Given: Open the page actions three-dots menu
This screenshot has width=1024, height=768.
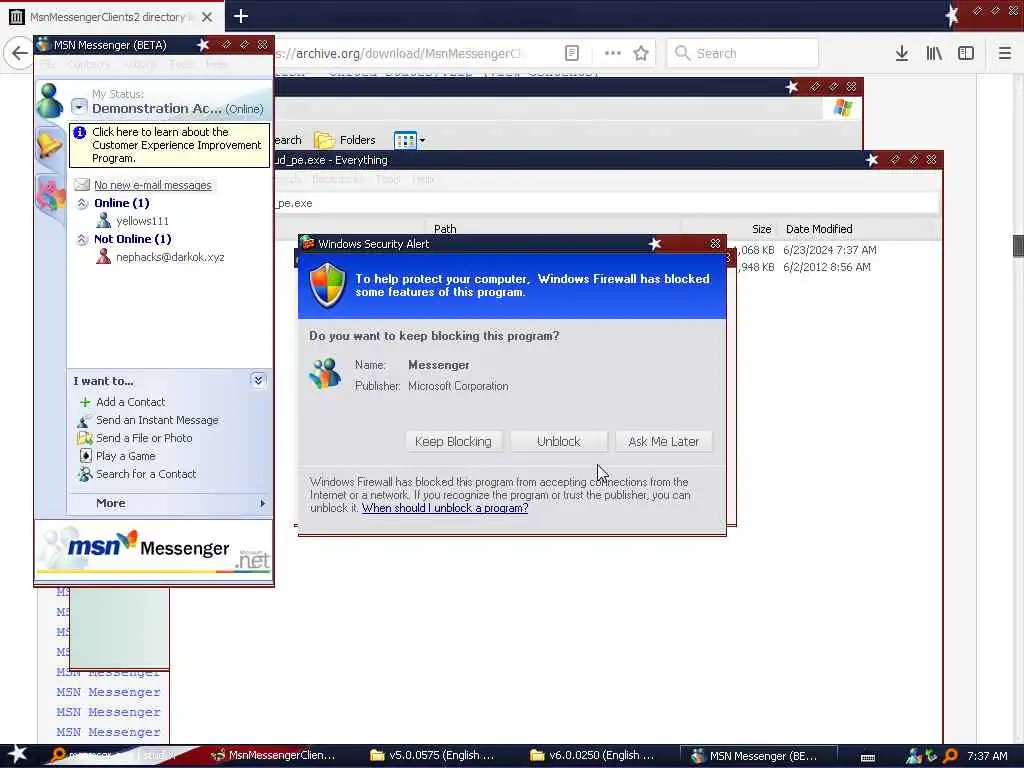Looking at the screenshot, I should (613, 53).
